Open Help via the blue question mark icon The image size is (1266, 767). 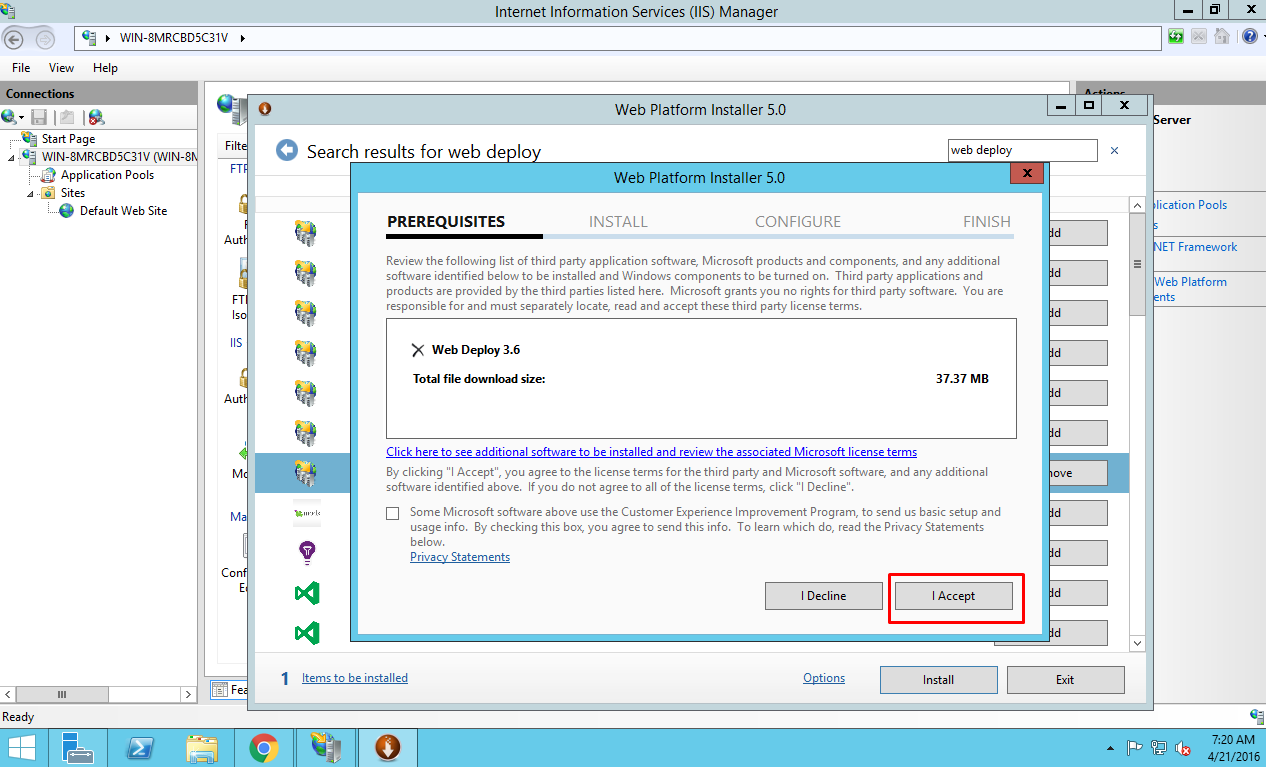(1249, 37)
